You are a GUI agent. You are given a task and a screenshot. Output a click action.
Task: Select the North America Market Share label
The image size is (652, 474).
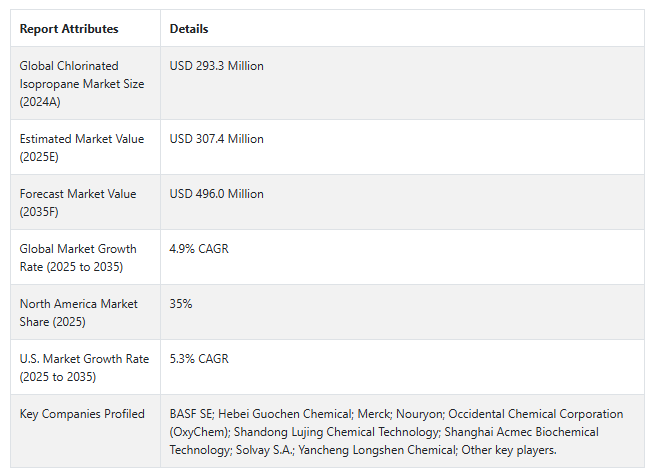pyautogui.click(x=78, y=313)
